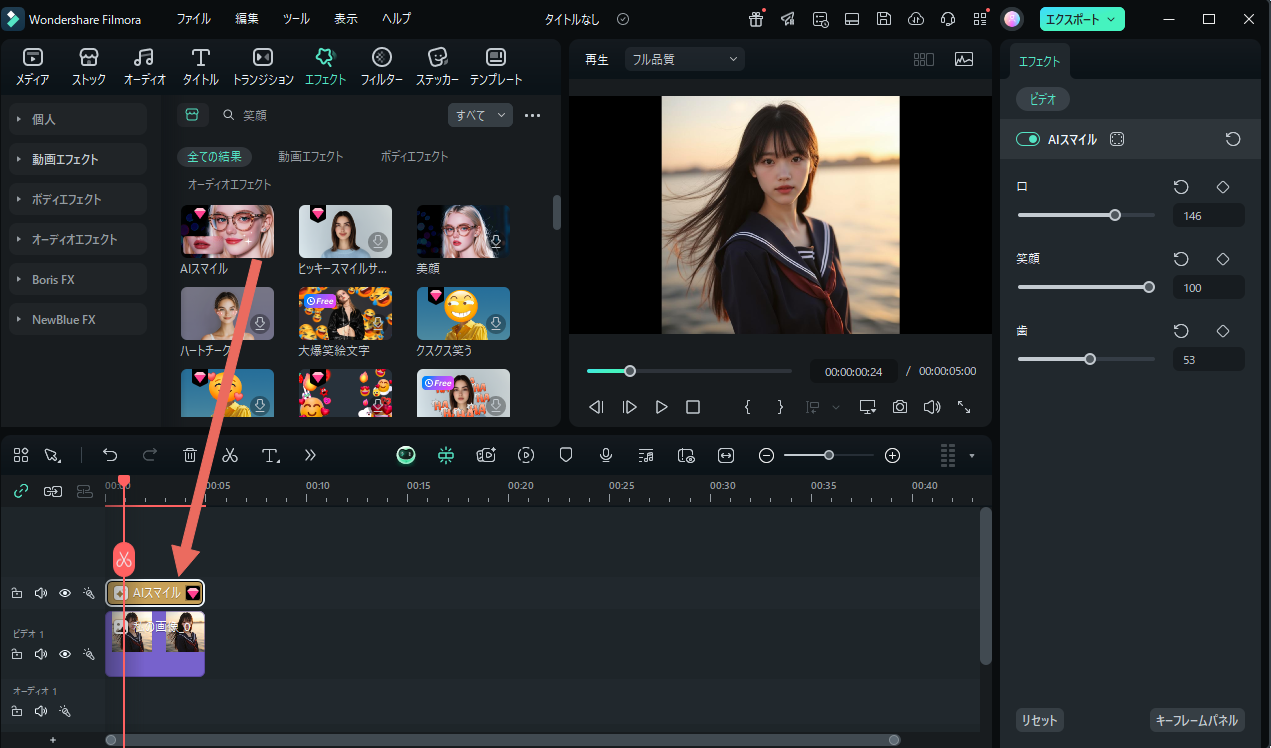Reset the AIスマイル effect with its reset icon
This screenshot has height=748, width=1271.
(x=1233, y=139)
